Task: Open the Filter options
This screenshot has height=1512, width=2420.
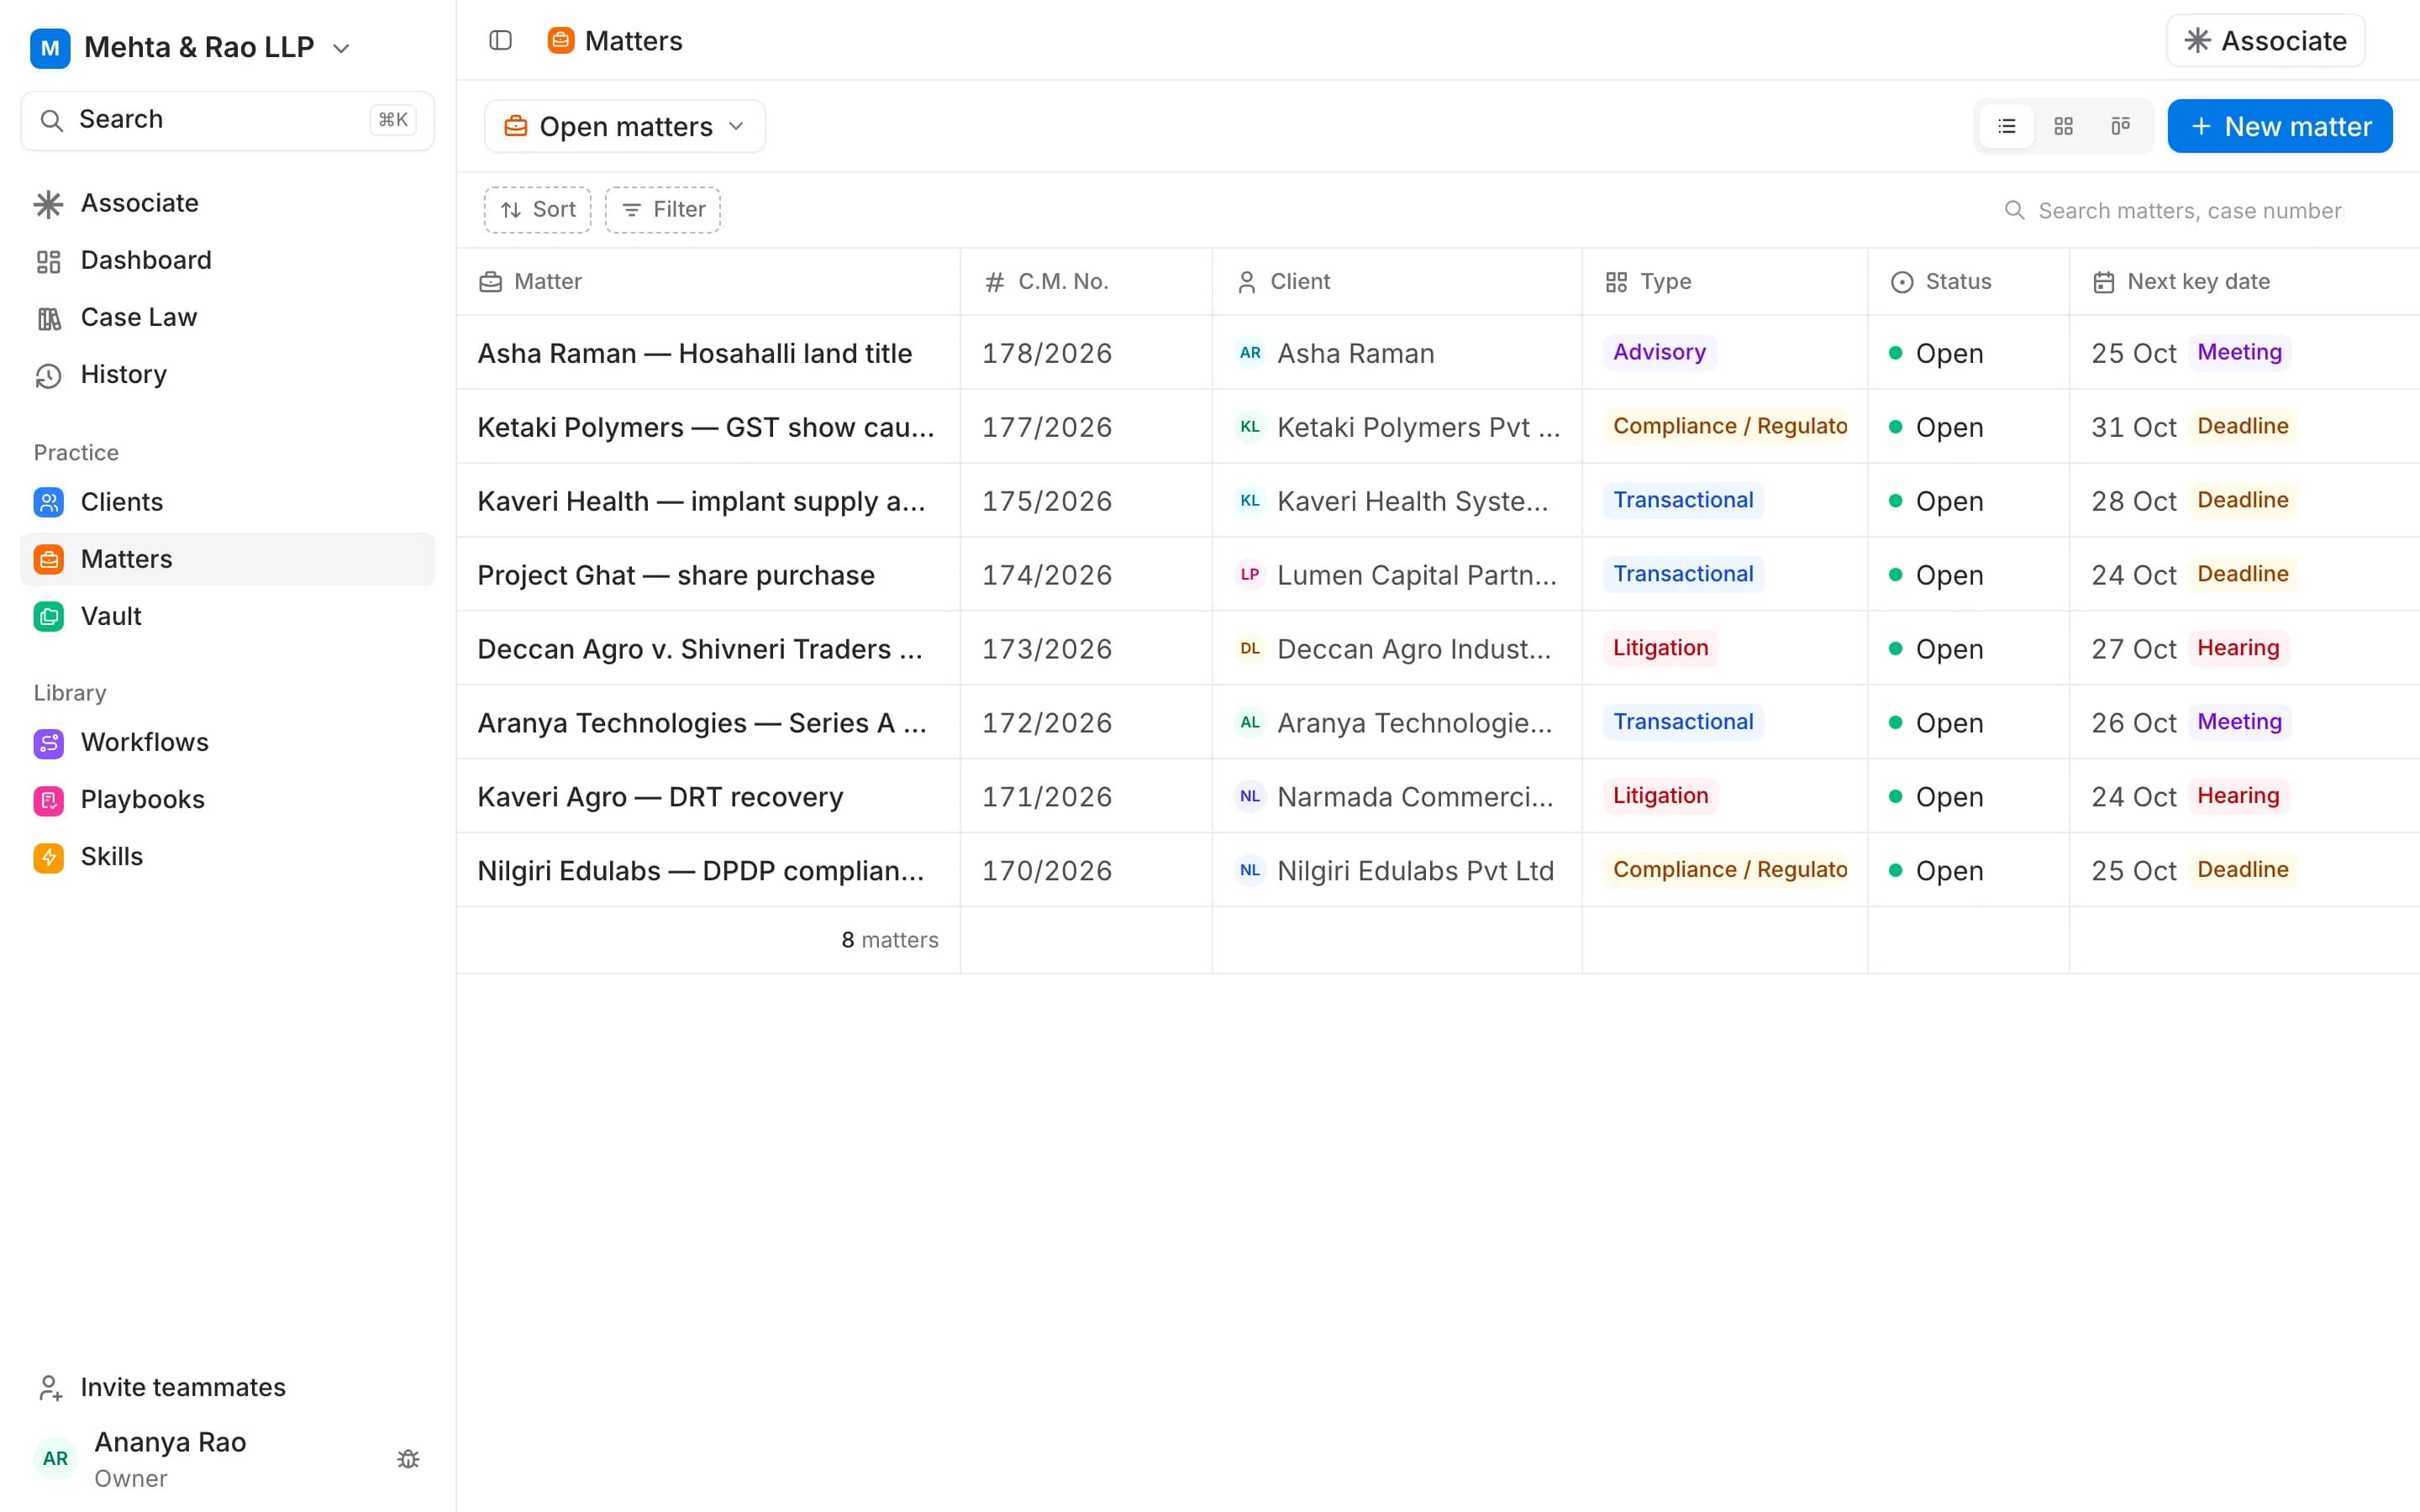Action: point(662,209)
